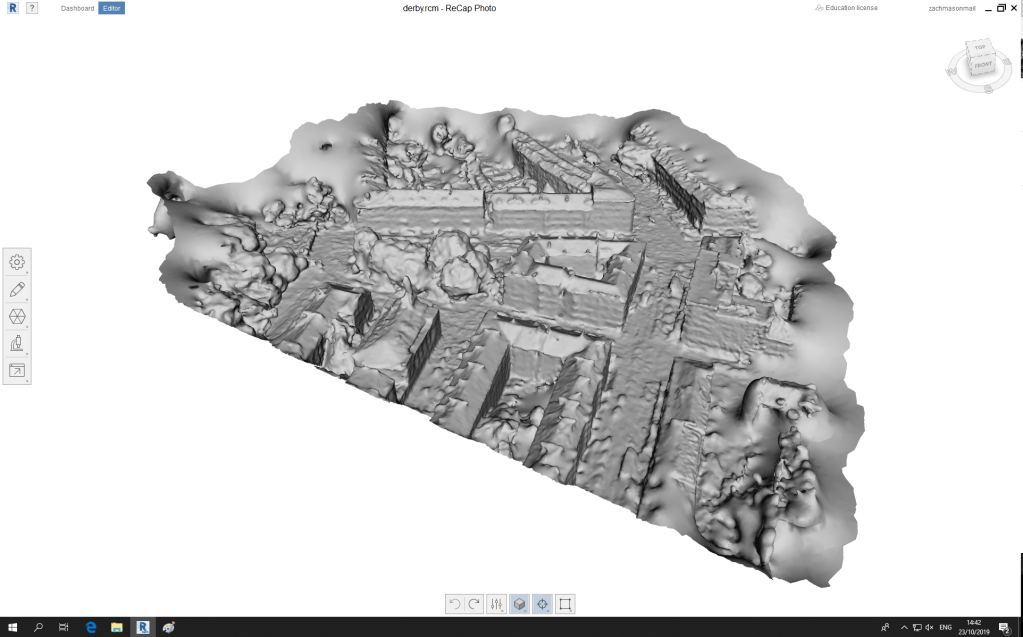Open File Explorer from the taskbar
Image resolution: width=1023 pixels, height=637 pixels.
[116, 627]
